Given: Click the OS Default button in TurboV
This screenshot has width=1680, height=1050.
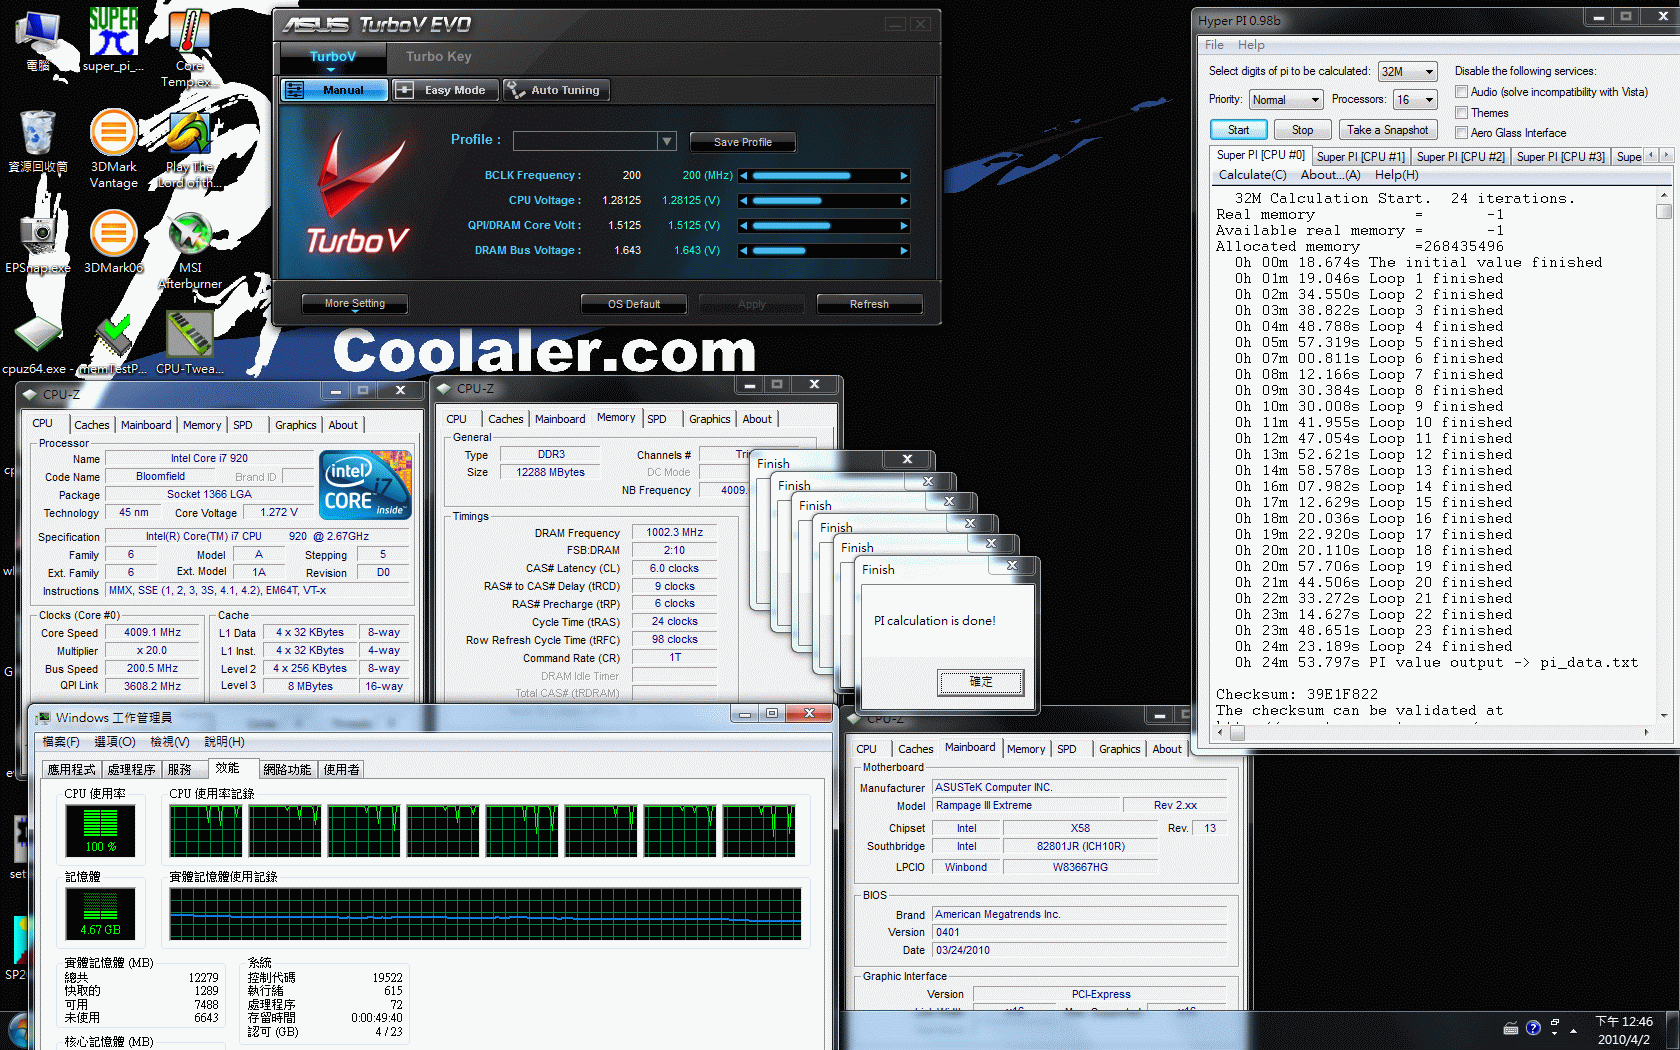Looking at the screenshot, I should (634, 304).
